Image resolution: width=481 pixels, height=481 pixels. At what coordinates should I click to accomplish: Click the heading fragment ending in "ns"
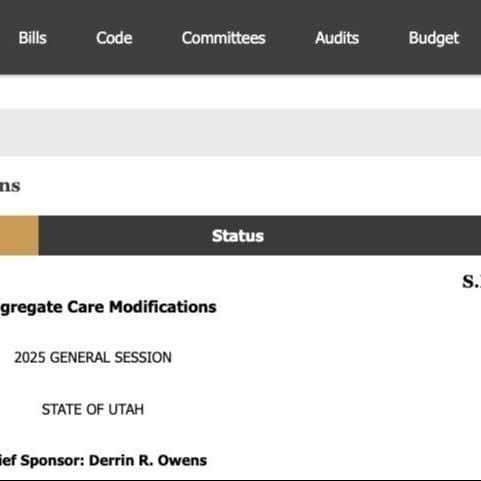point(10,186)
